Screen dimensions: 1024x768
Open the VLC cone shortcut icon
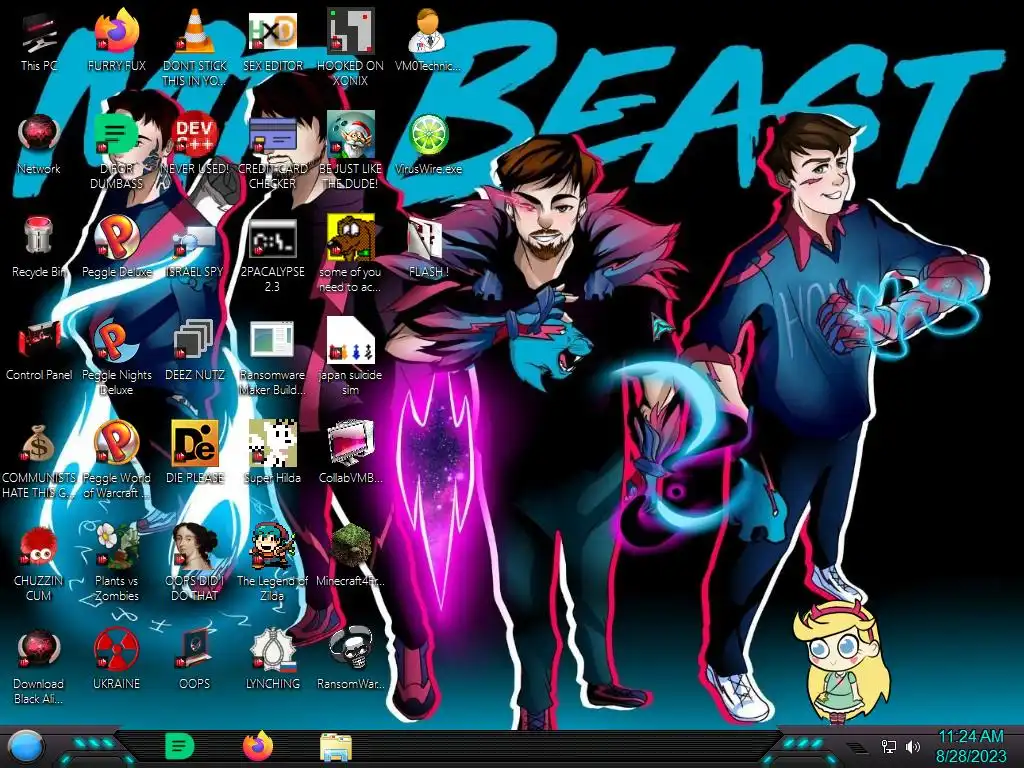tap(195, 31)
